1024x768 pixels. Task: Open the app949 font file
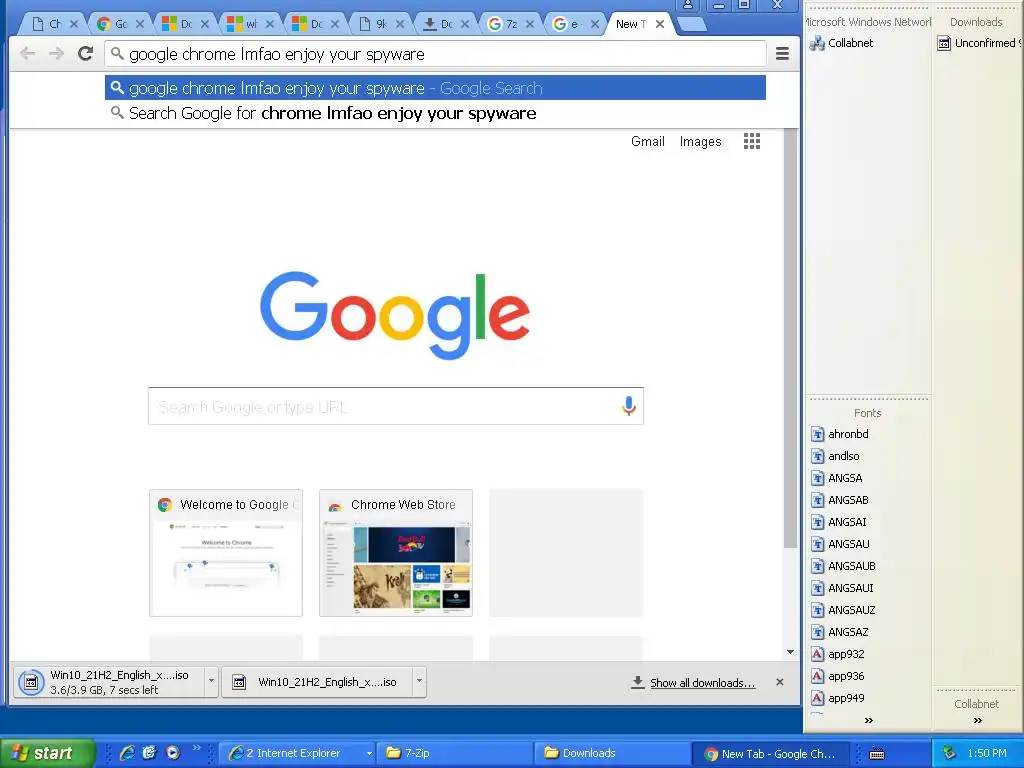tap(838, 698)
